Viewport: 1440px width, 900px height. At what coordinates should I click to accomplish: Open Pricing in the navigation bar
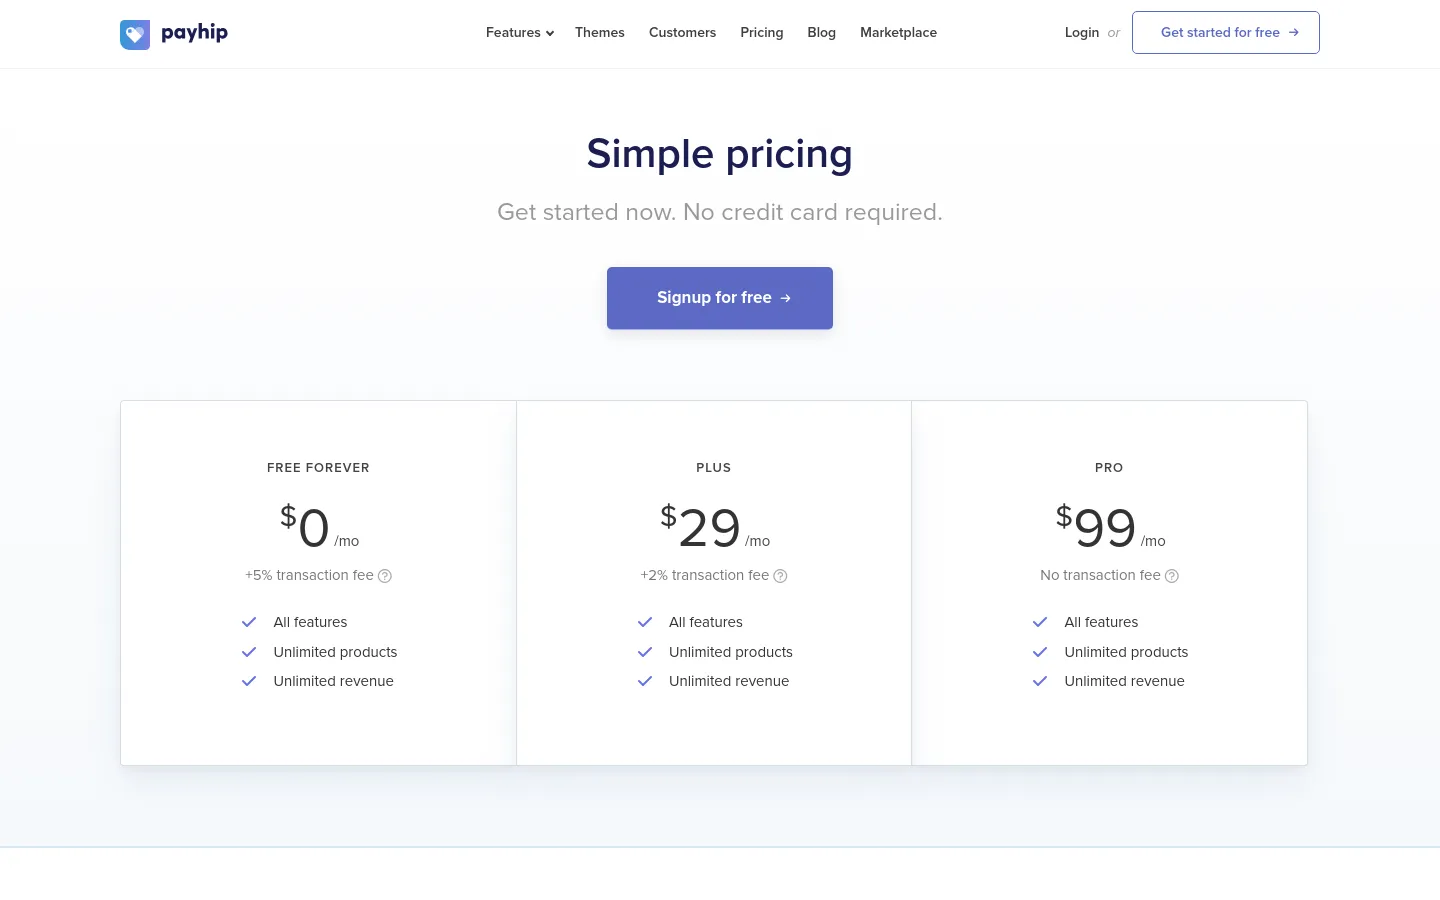pyautogui.click(x=762, y=33)
